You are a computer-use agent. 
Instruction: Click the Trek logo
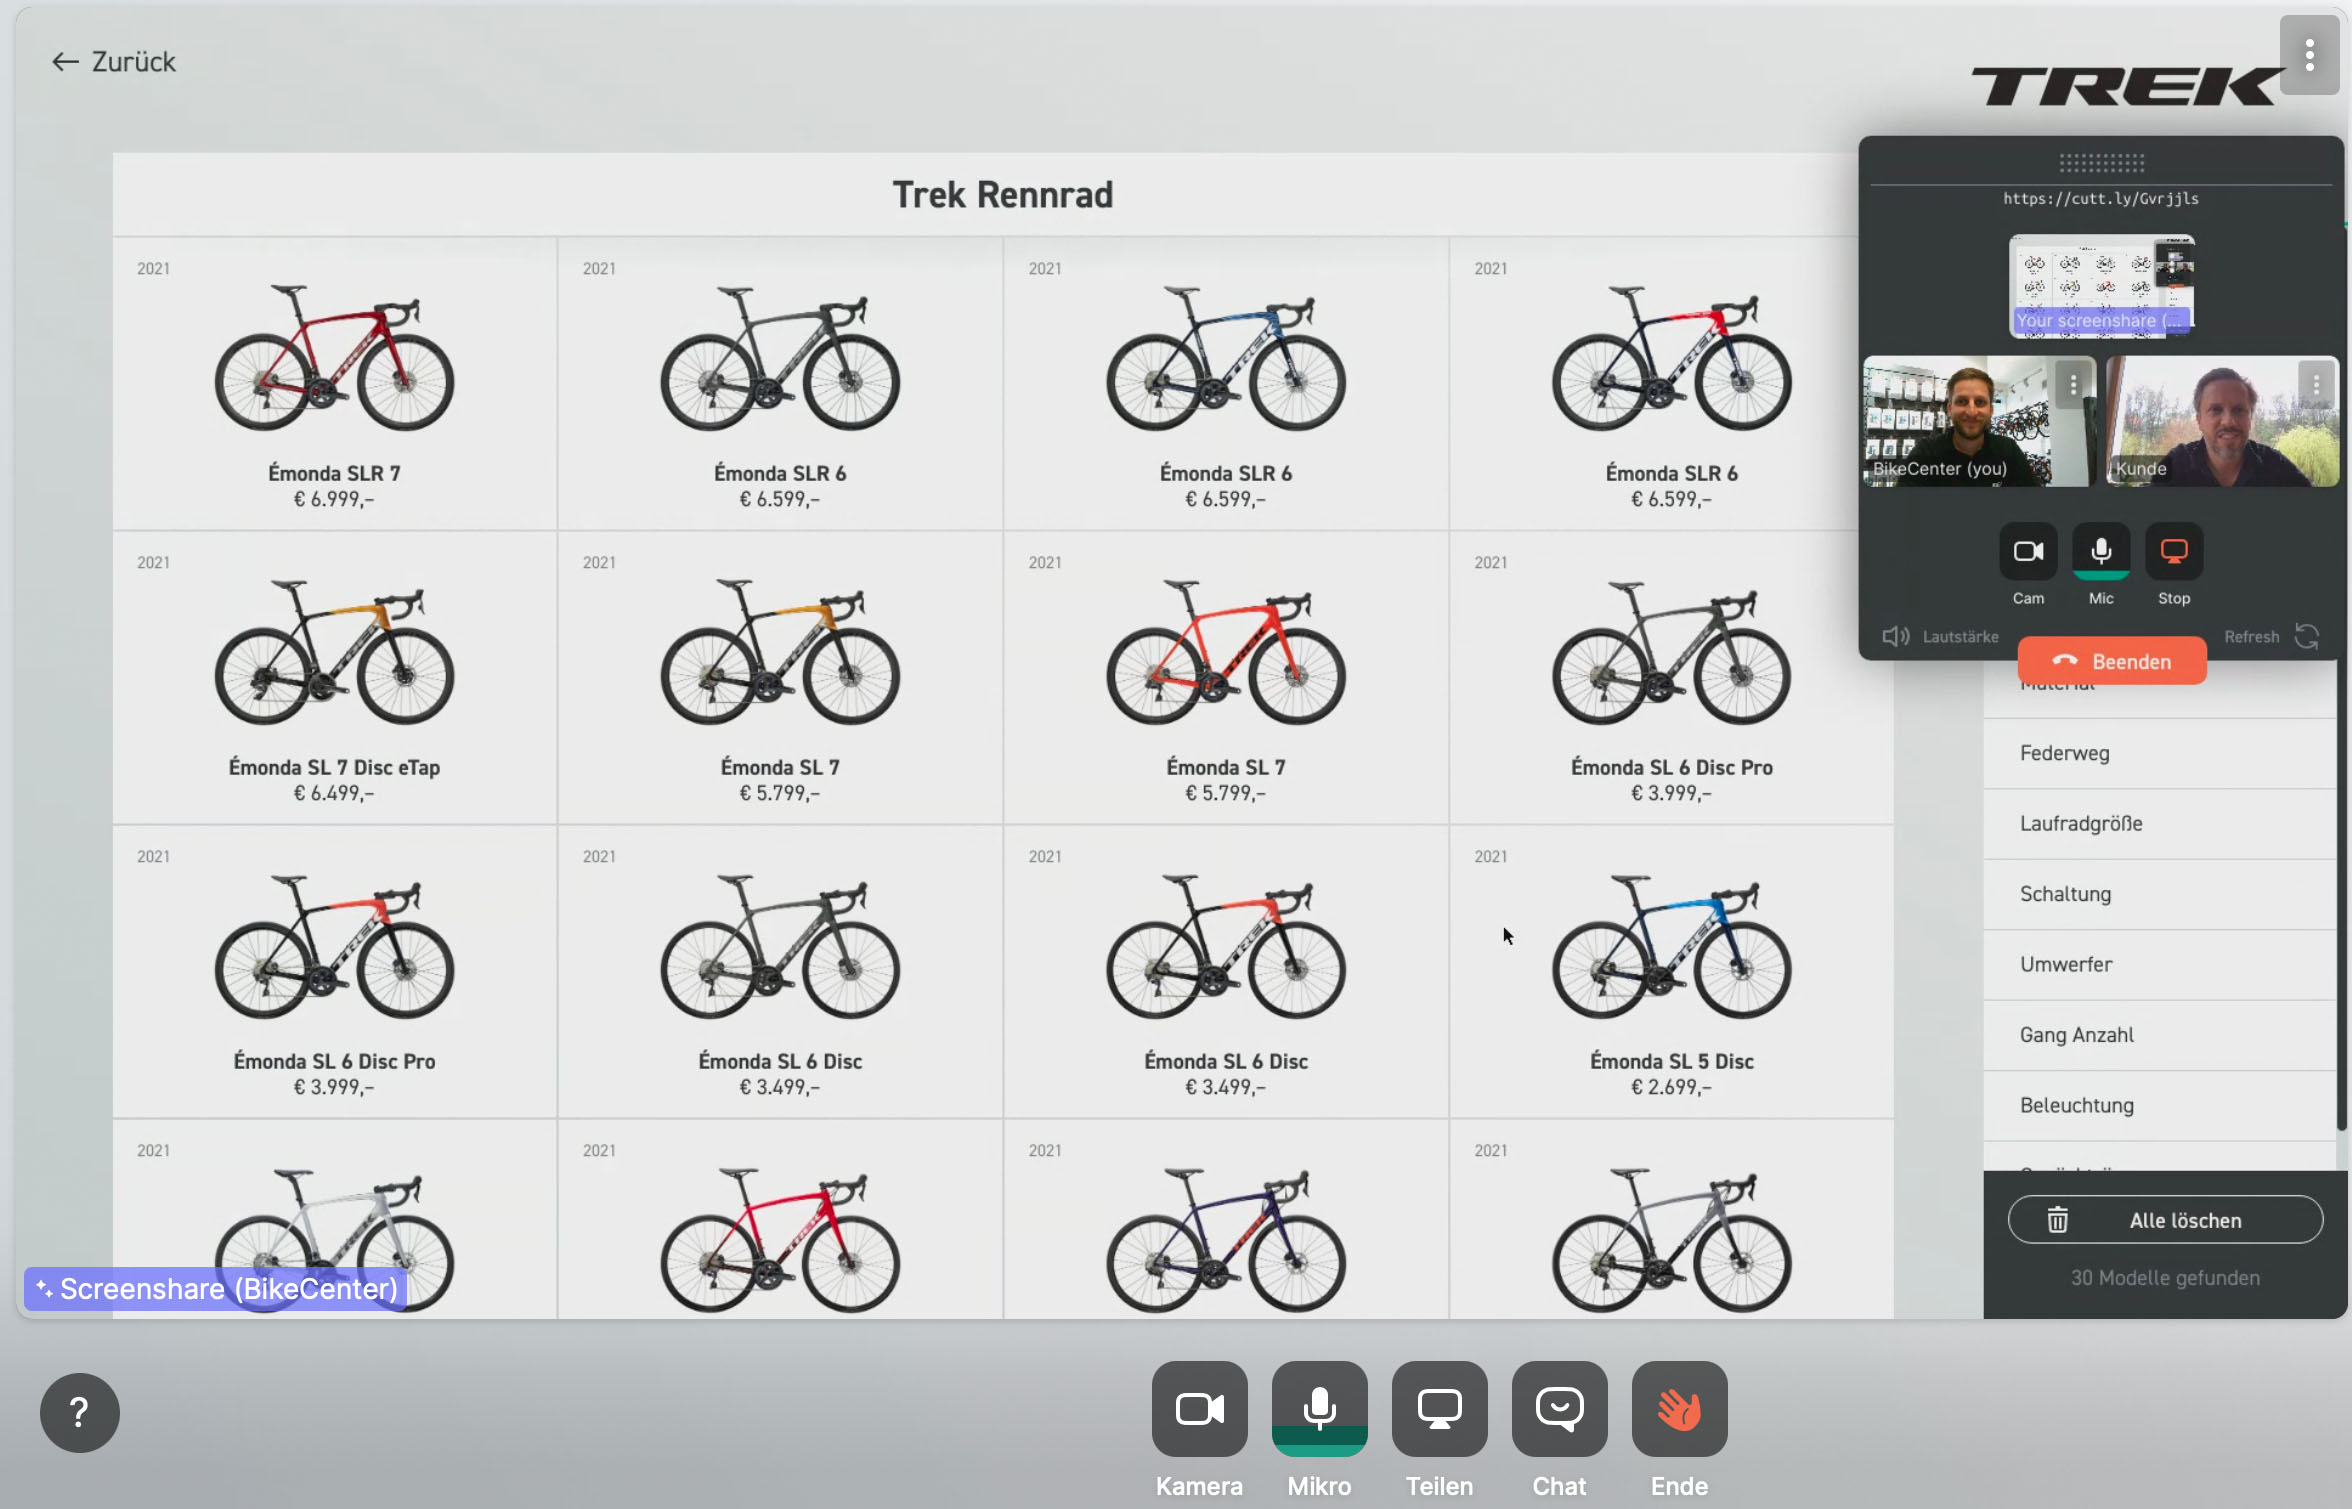tap(2127, 86)
